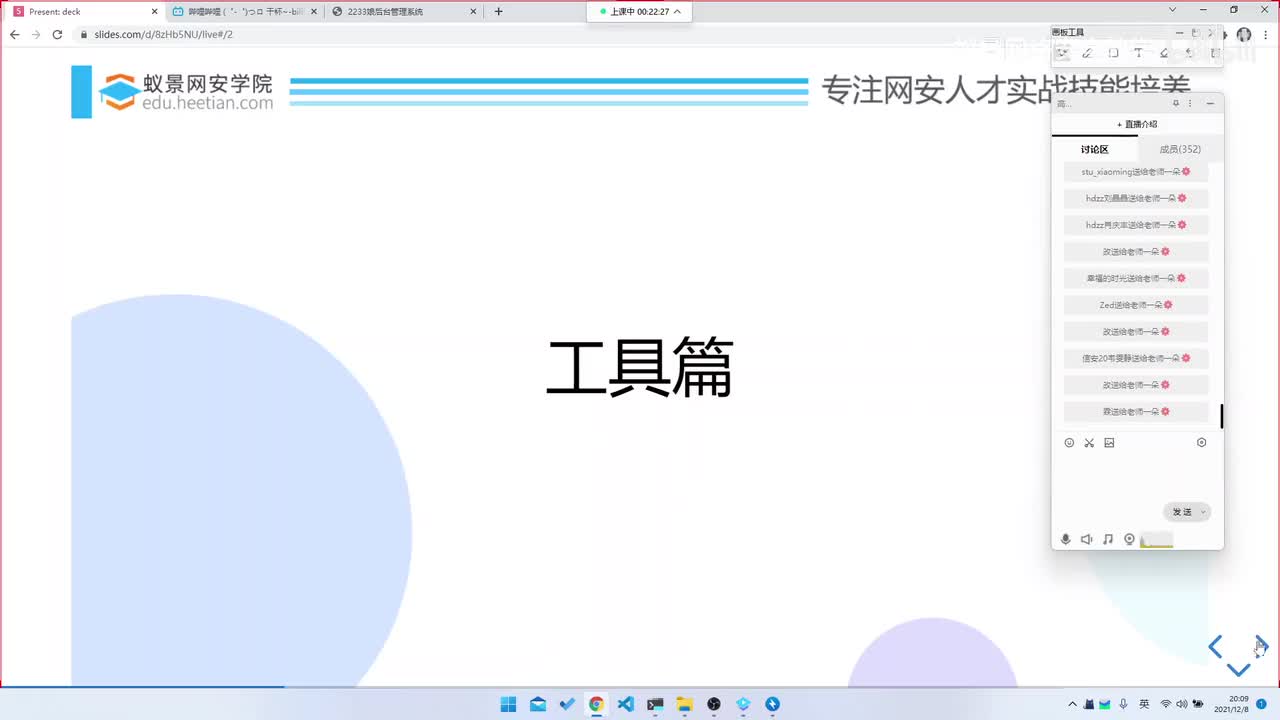The height and width of the screenshot is (720, 1280).
Task: Open the terminal app from taskbar
Action: pyautogui.click(x=655, y=704)
